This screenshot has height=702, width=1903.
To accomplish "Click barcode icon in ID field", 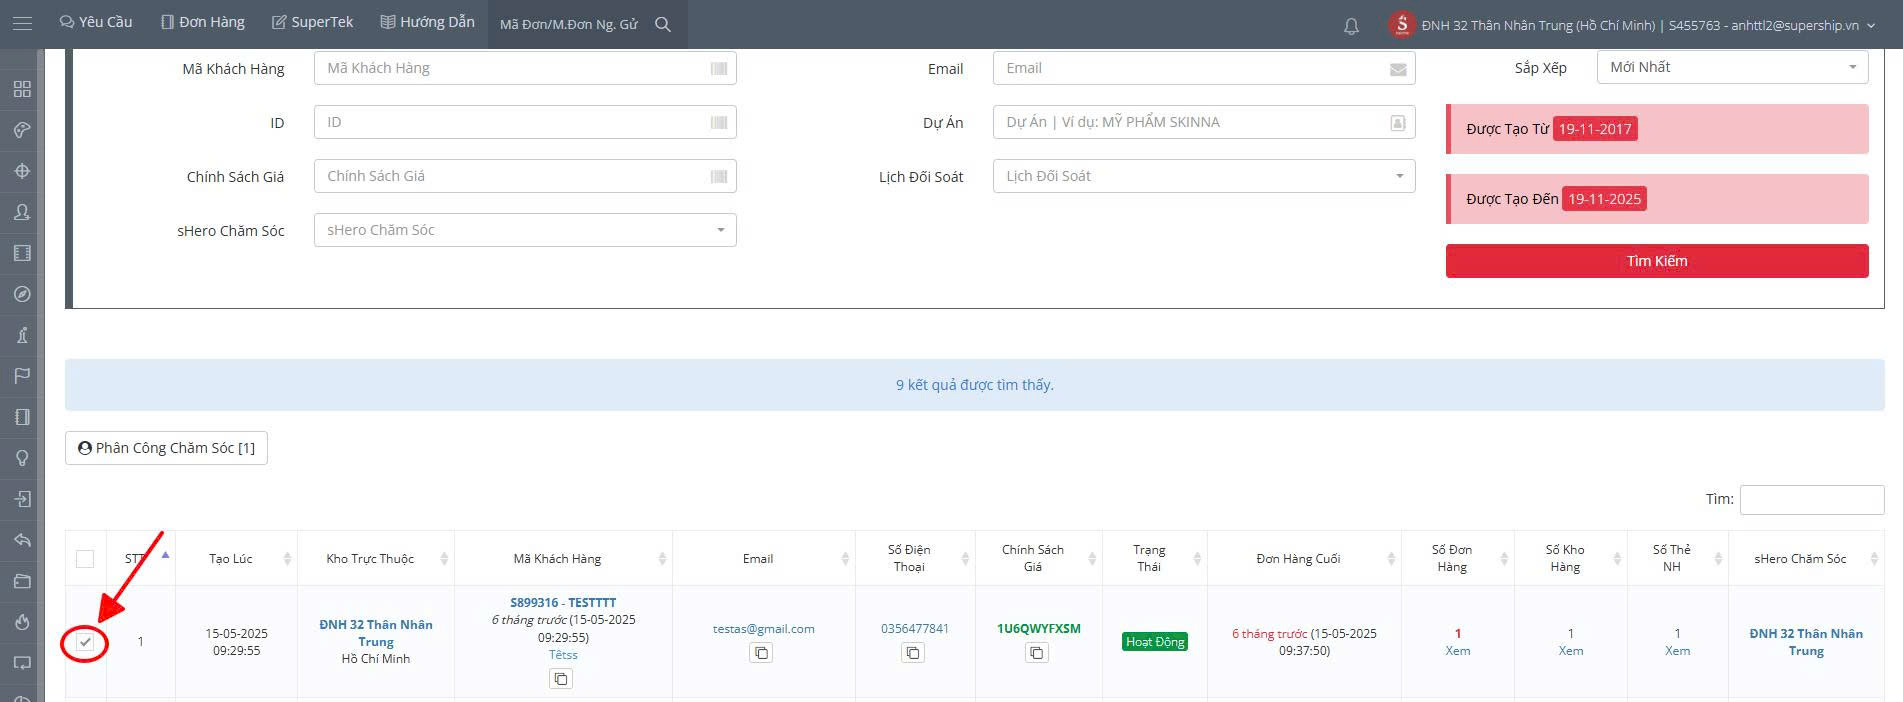I will tap(719, 122).
